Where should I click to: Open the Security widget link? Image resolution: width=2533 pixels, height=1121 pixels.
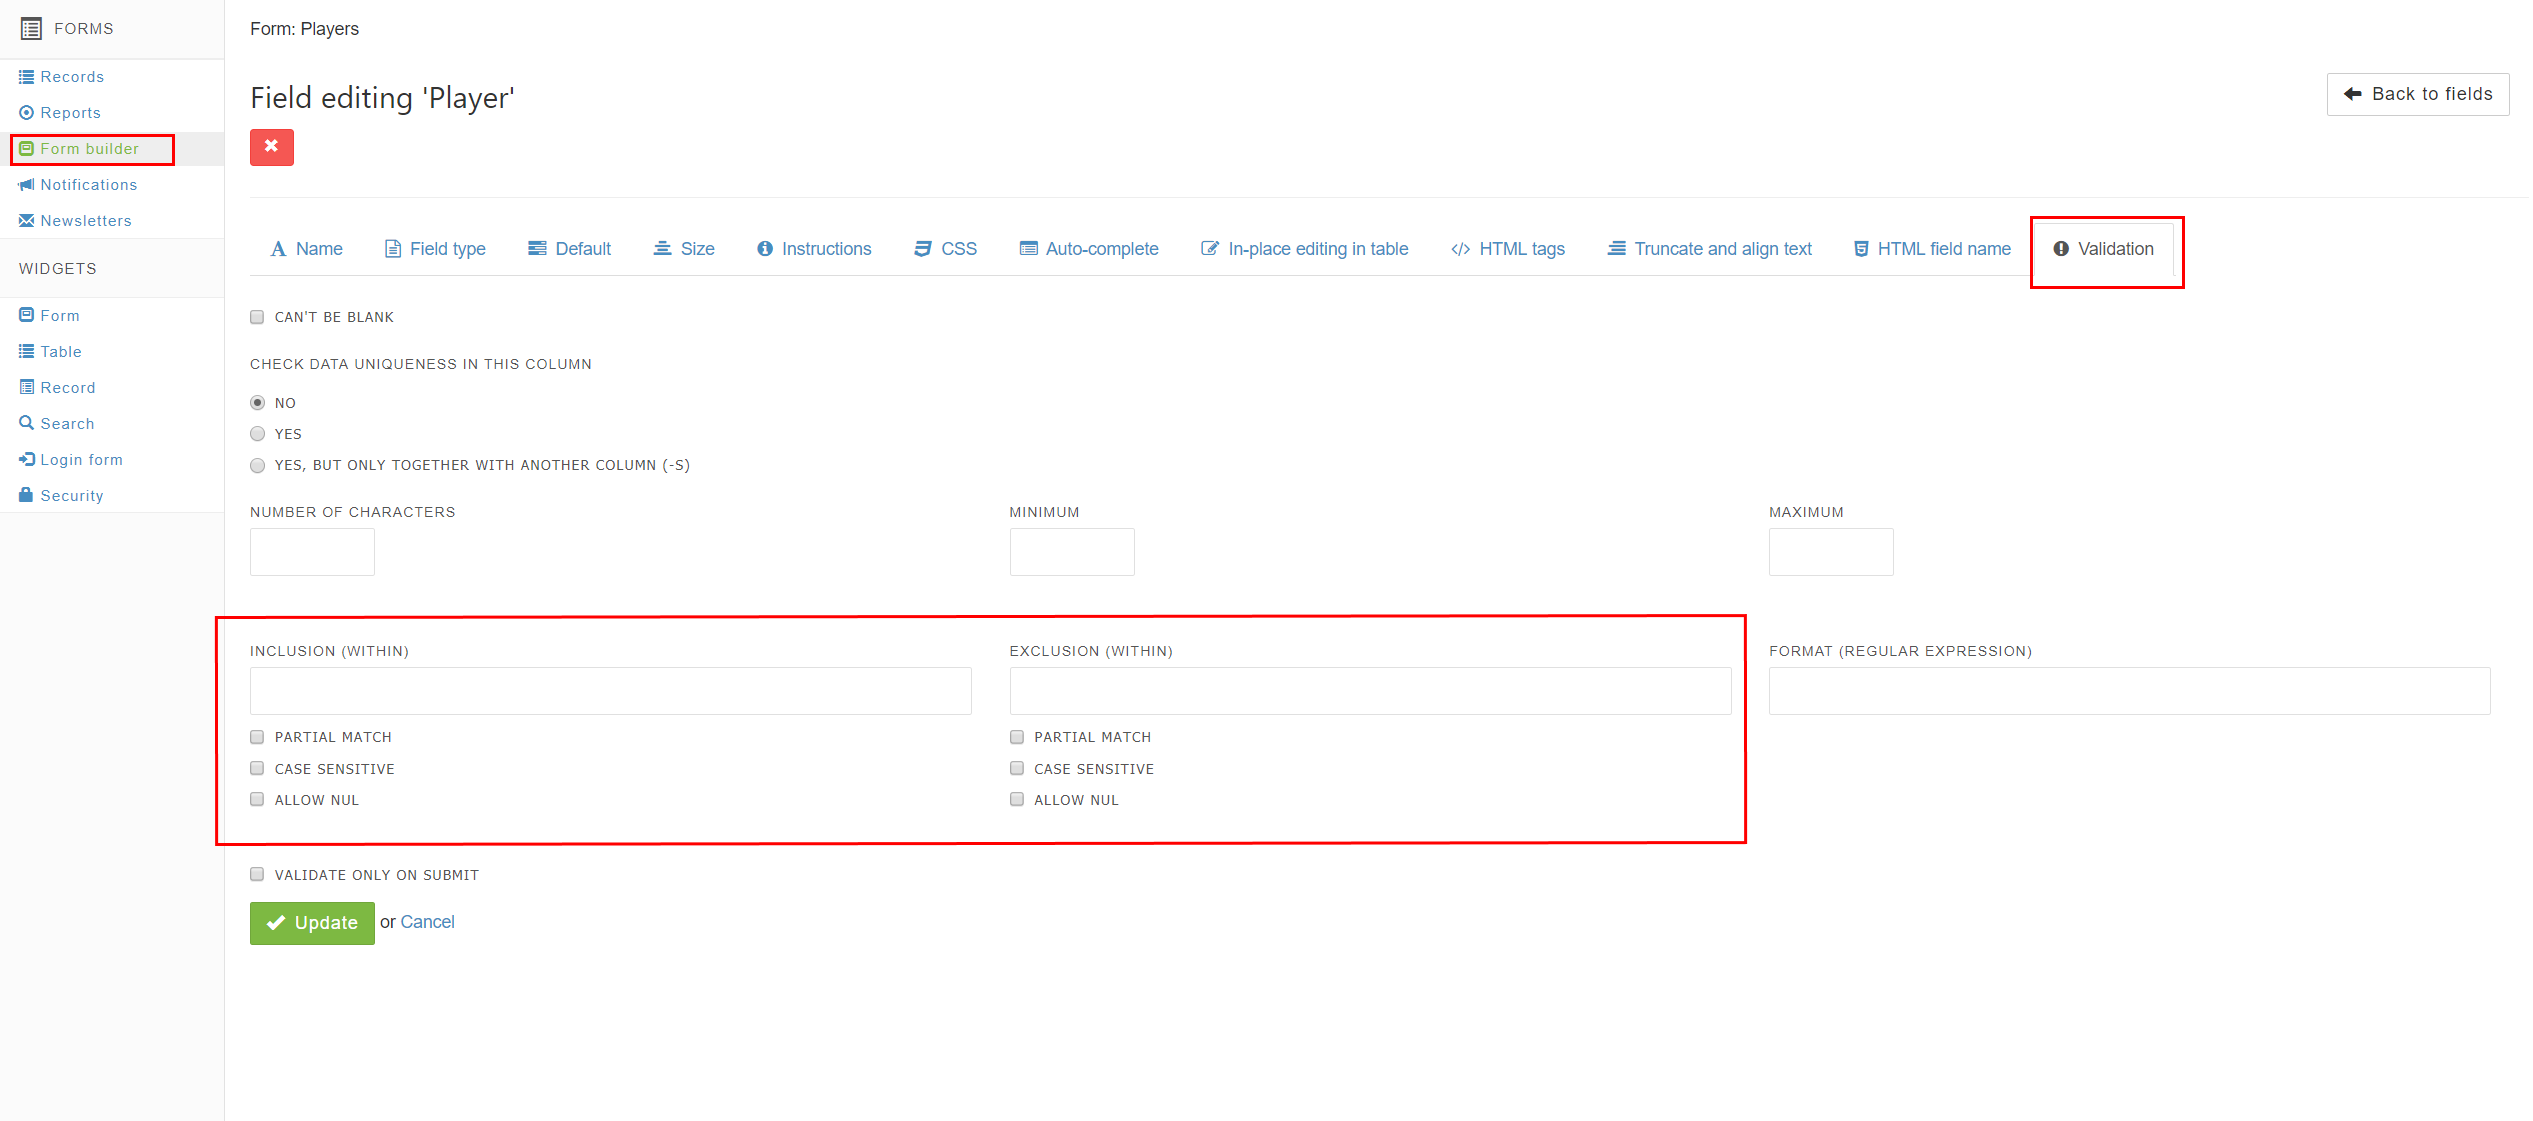(72, 496)
